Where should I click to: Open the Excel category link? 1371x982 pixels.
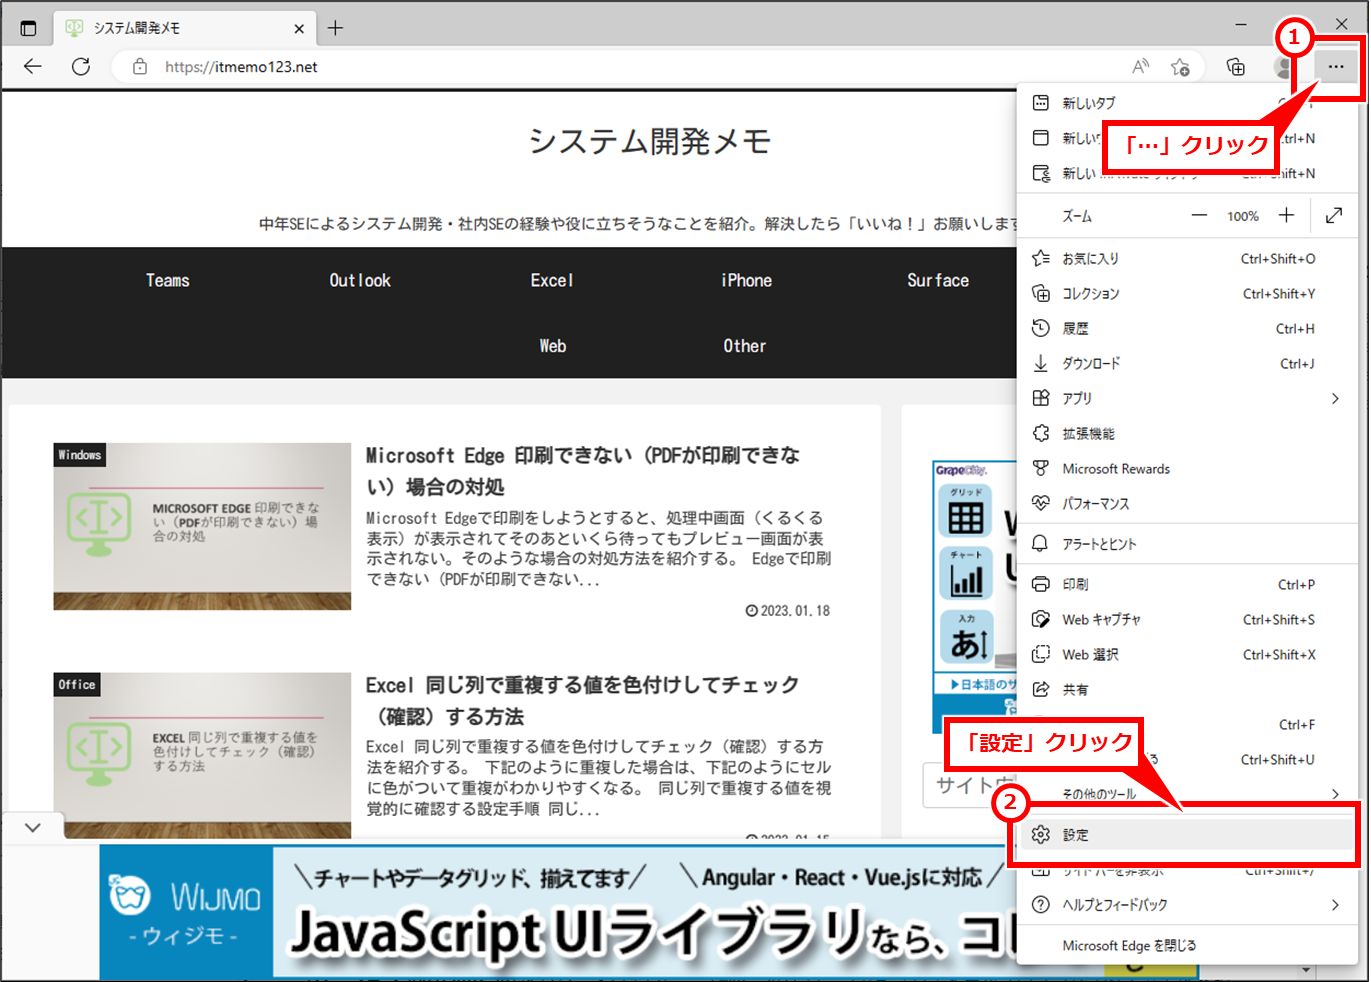pyautogui.click(x=552, y=281)
